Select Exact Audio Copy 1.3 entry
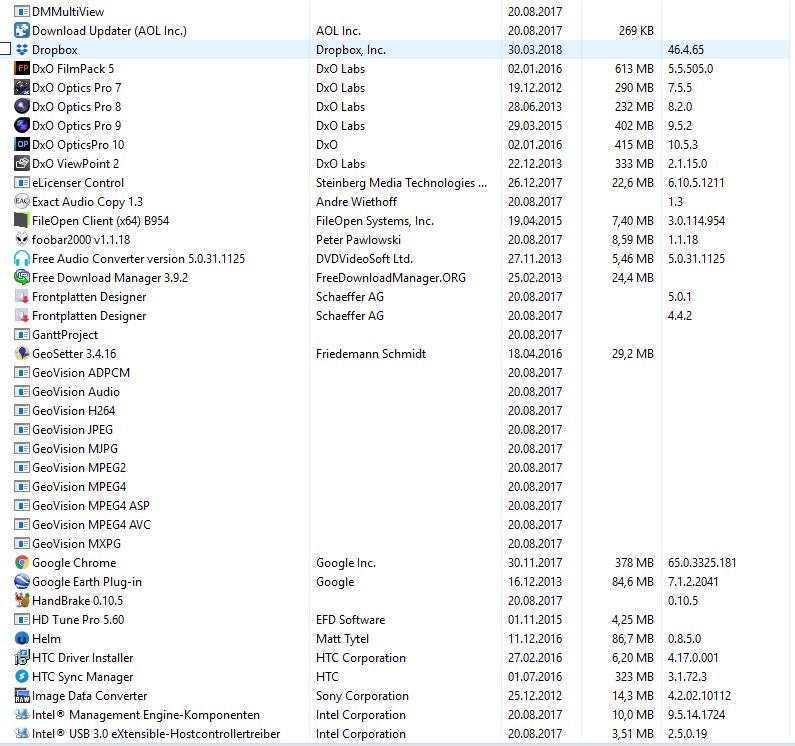795x746 pixels. pyautogui.click(x=87, y=202)
